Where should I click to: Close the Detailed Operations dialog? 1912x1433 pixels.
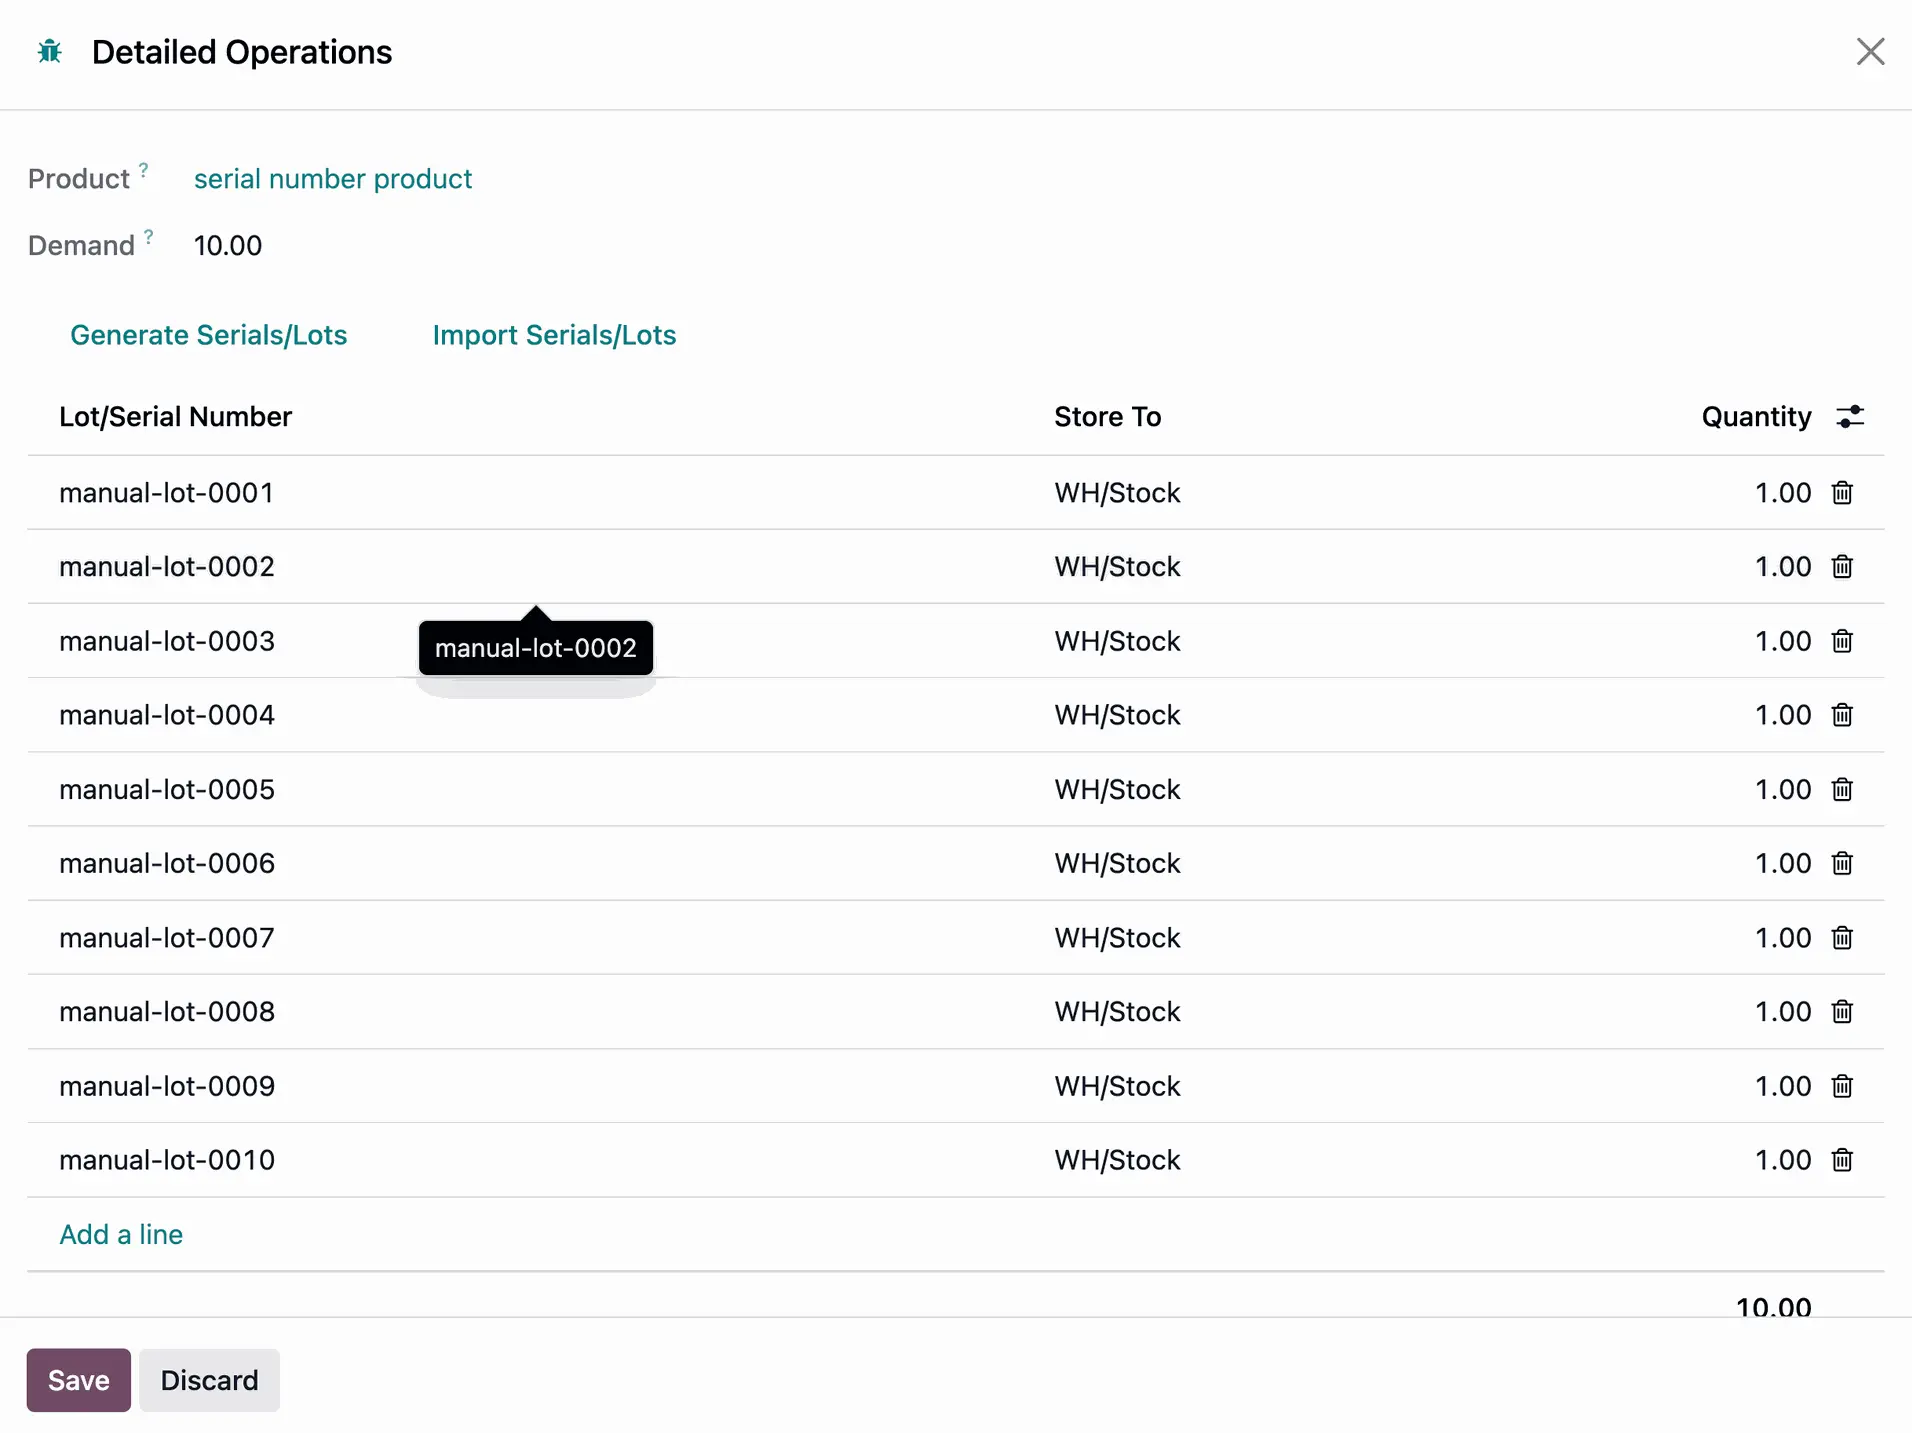(x=1870, y=51)
